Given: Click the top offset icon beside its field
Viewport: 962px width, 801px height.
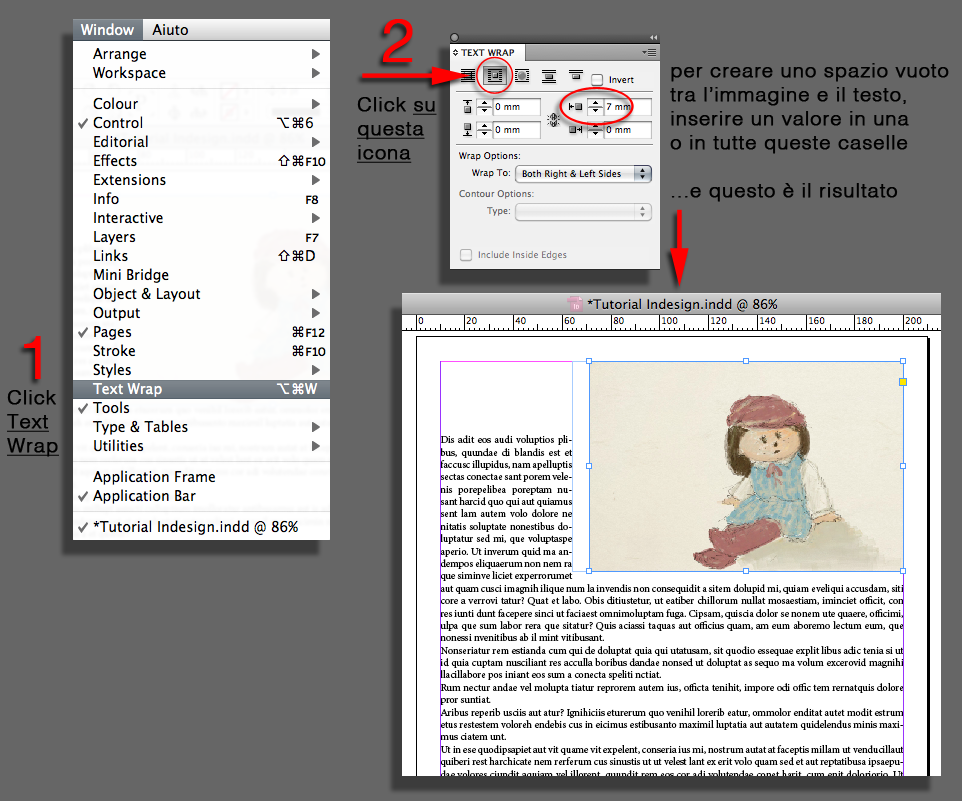Looking at the screenshot, I should pyautogui.click(x=467, y=105).
